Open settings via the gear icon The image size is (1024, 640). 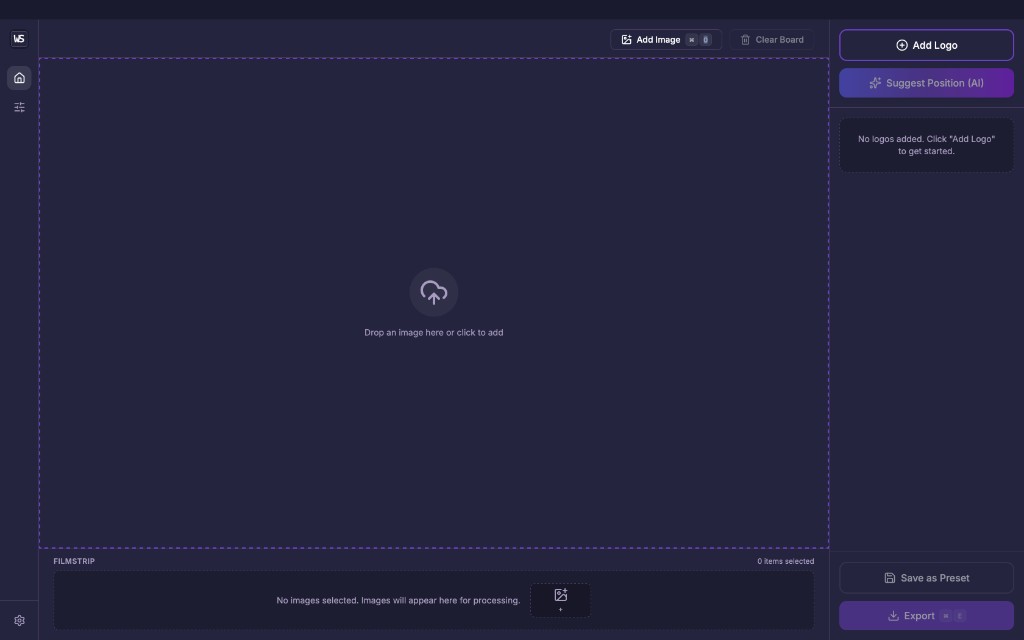(x=19, y=620)
